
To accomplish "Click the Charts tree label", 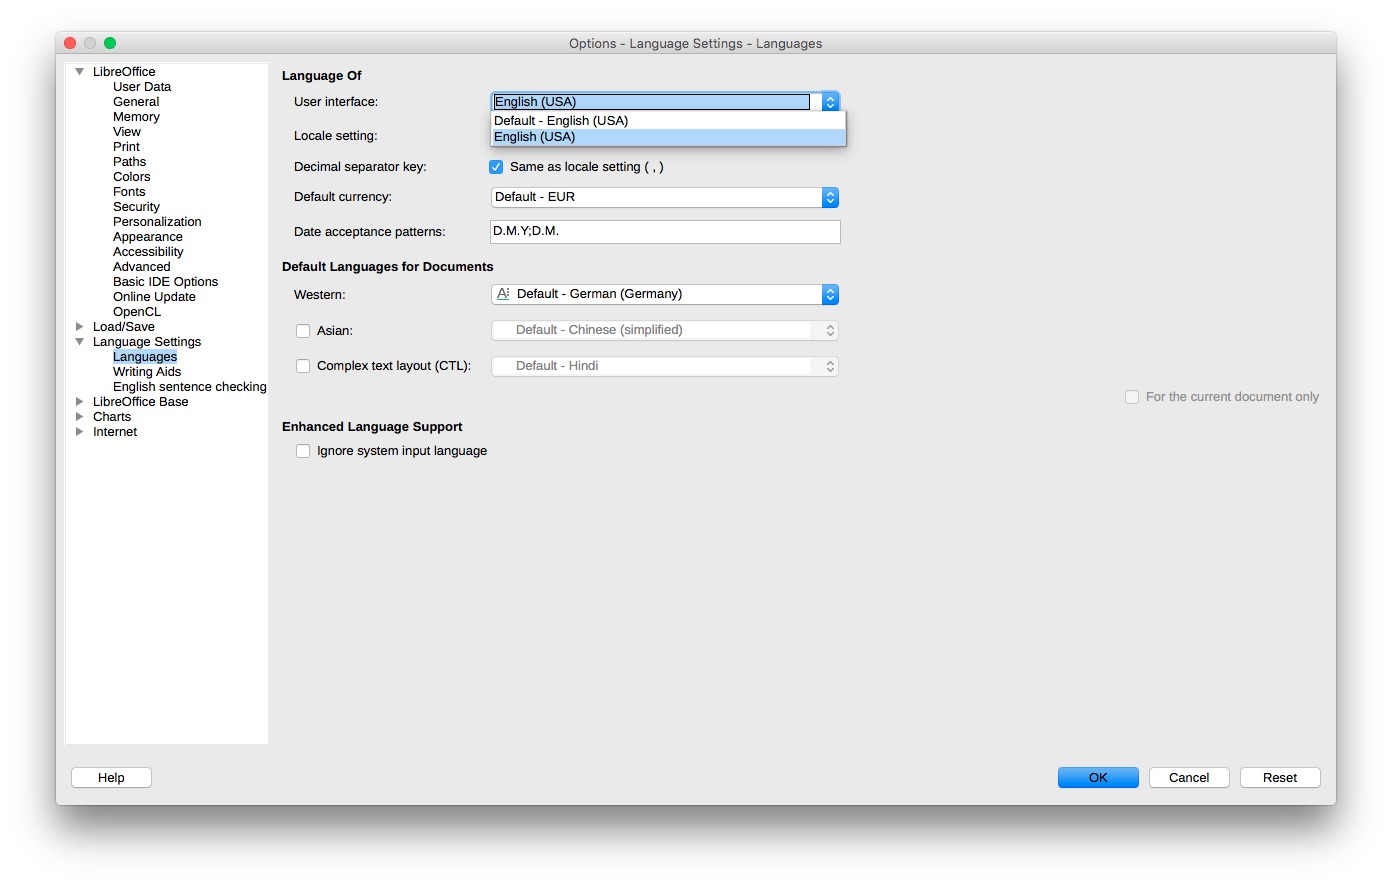I will point(112,417).
